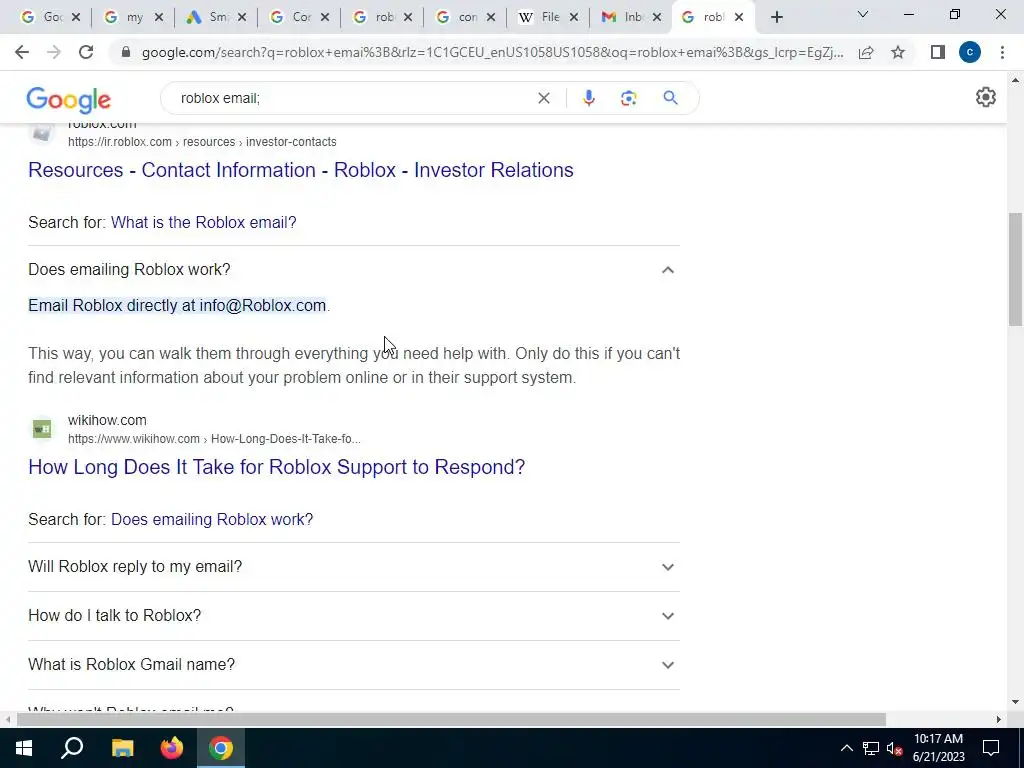Open Resources Contact Information Investor Relations result

(x=301, y=170)
